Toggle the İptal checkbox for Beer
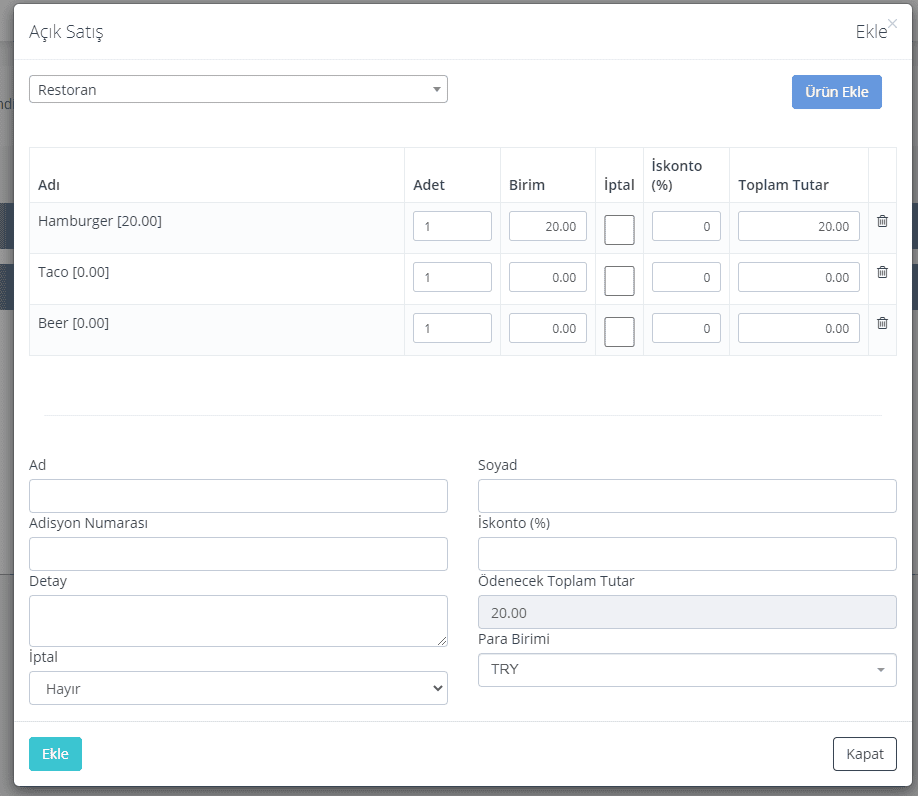Viewport: 918px width, 796px height. tap(619, 332)
